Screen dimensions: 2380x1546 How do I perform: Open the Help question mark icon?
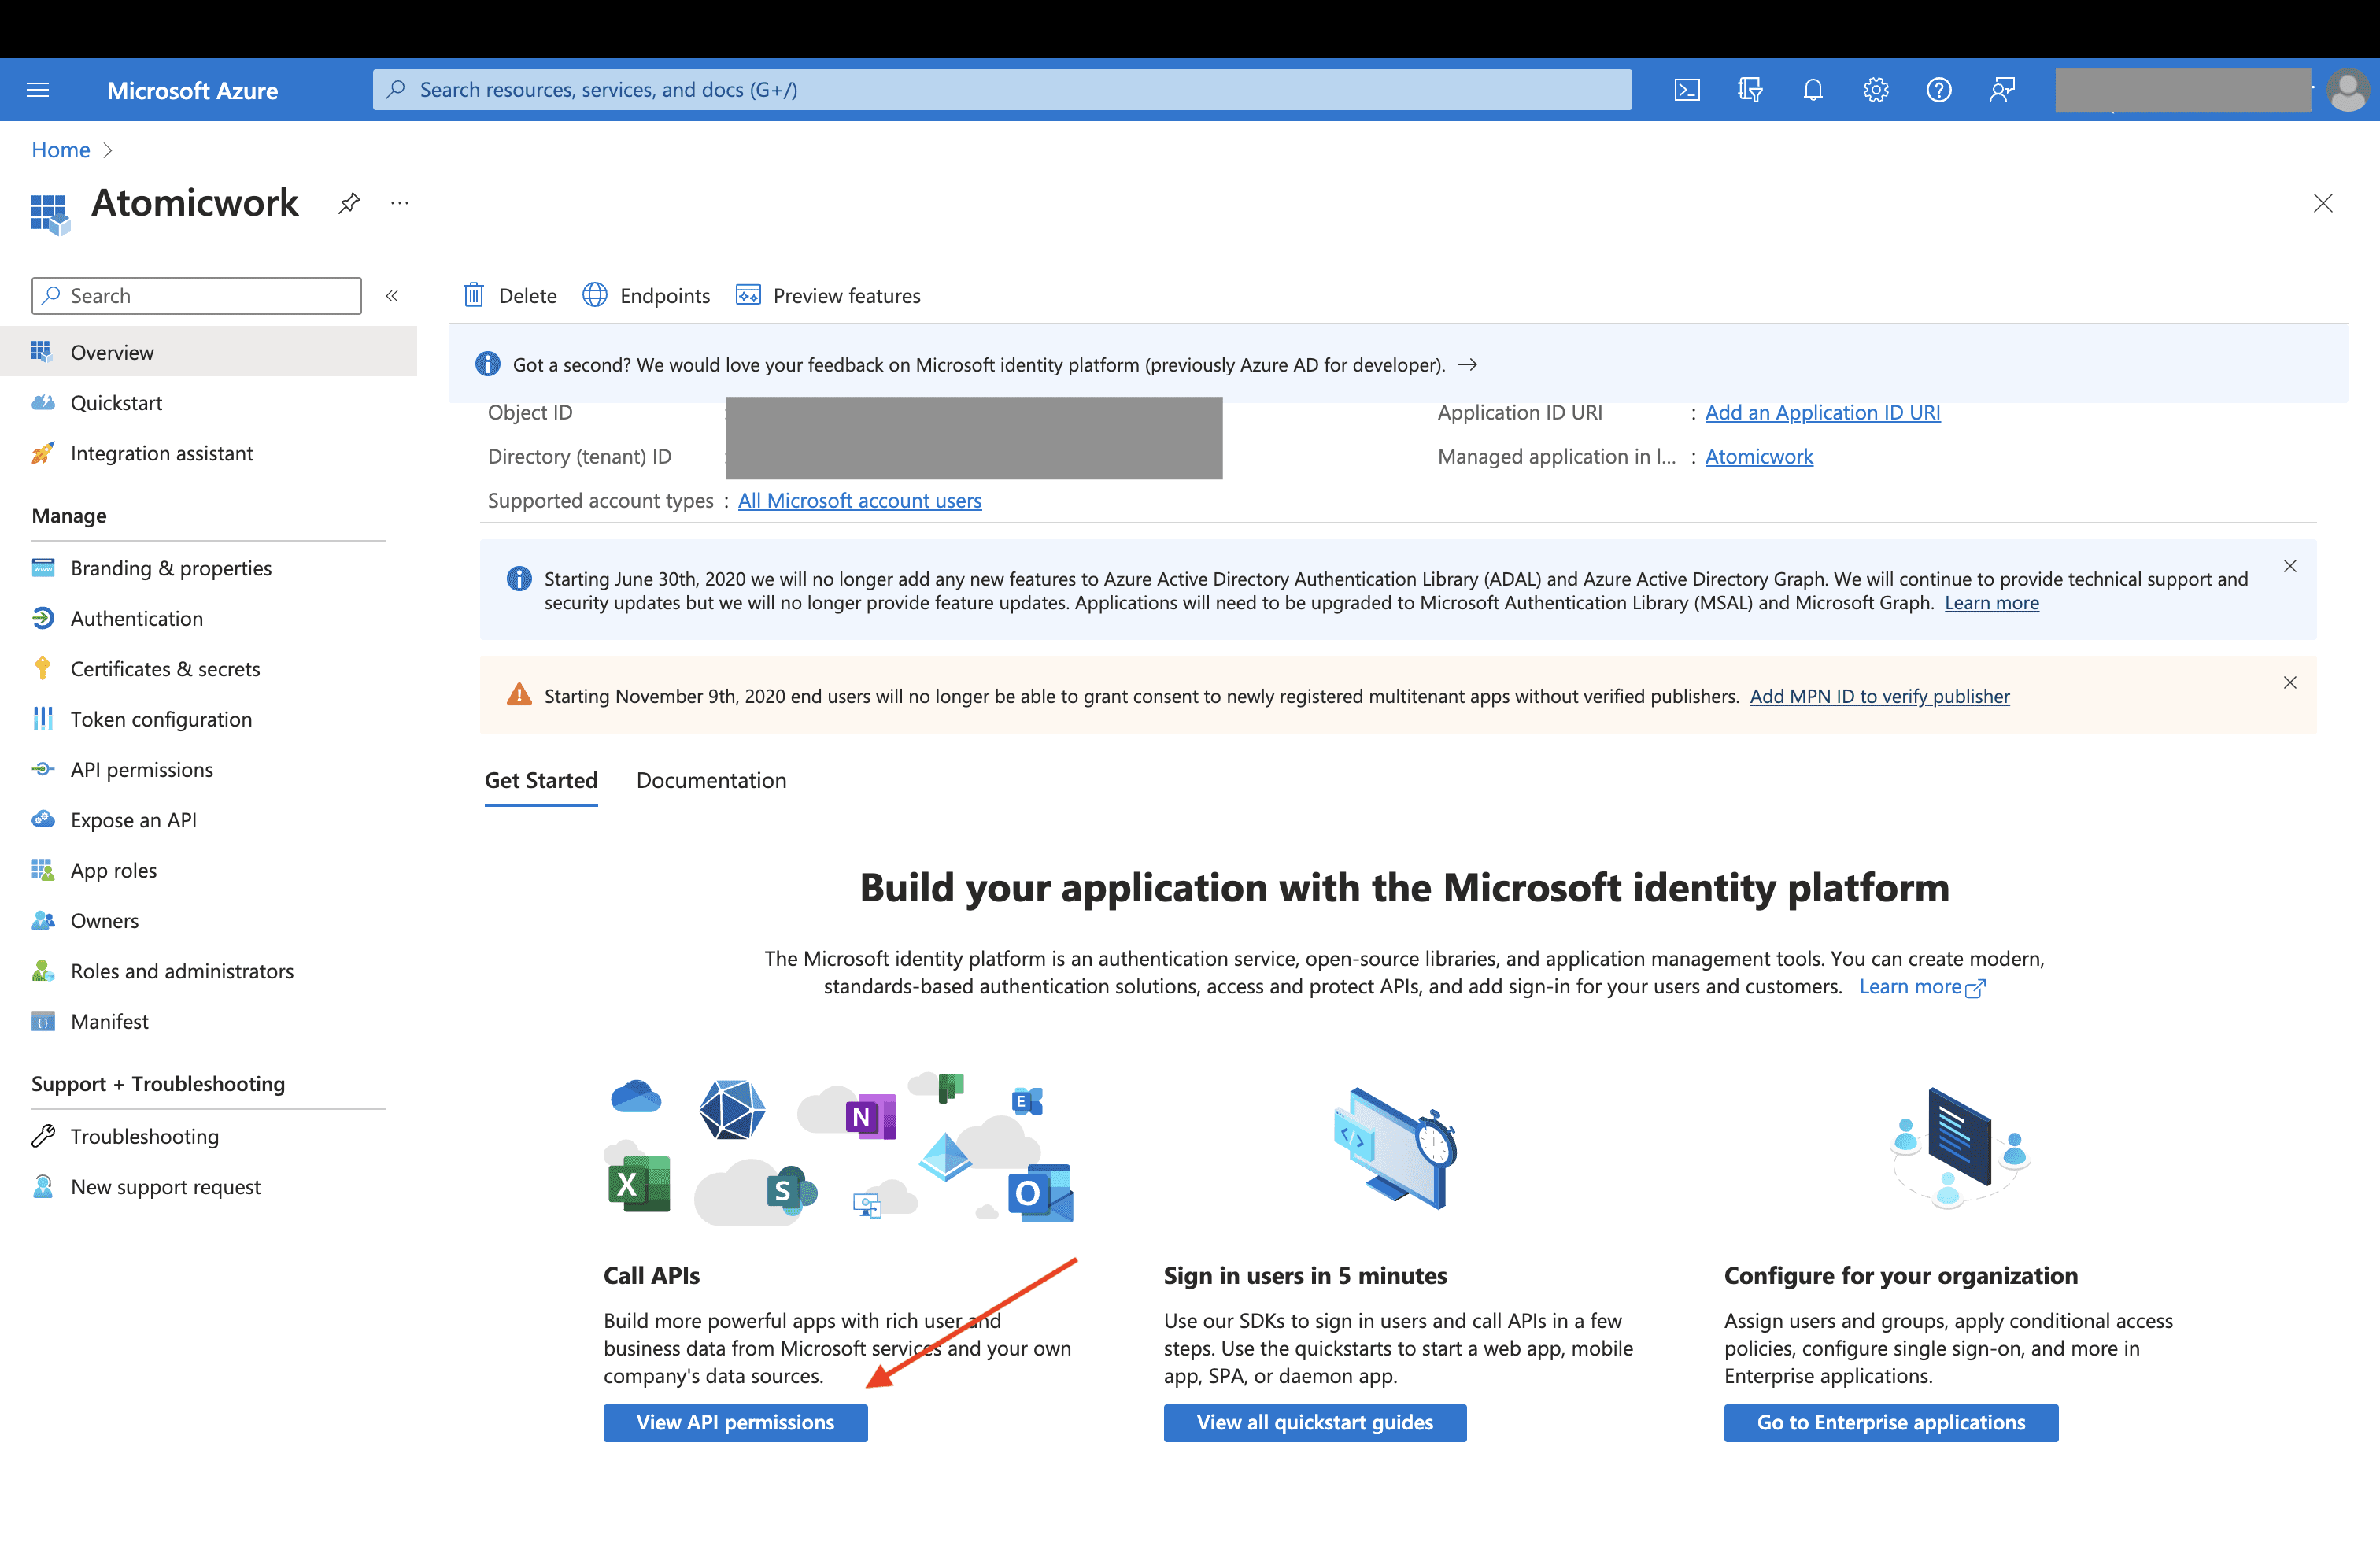point(1939,90)
